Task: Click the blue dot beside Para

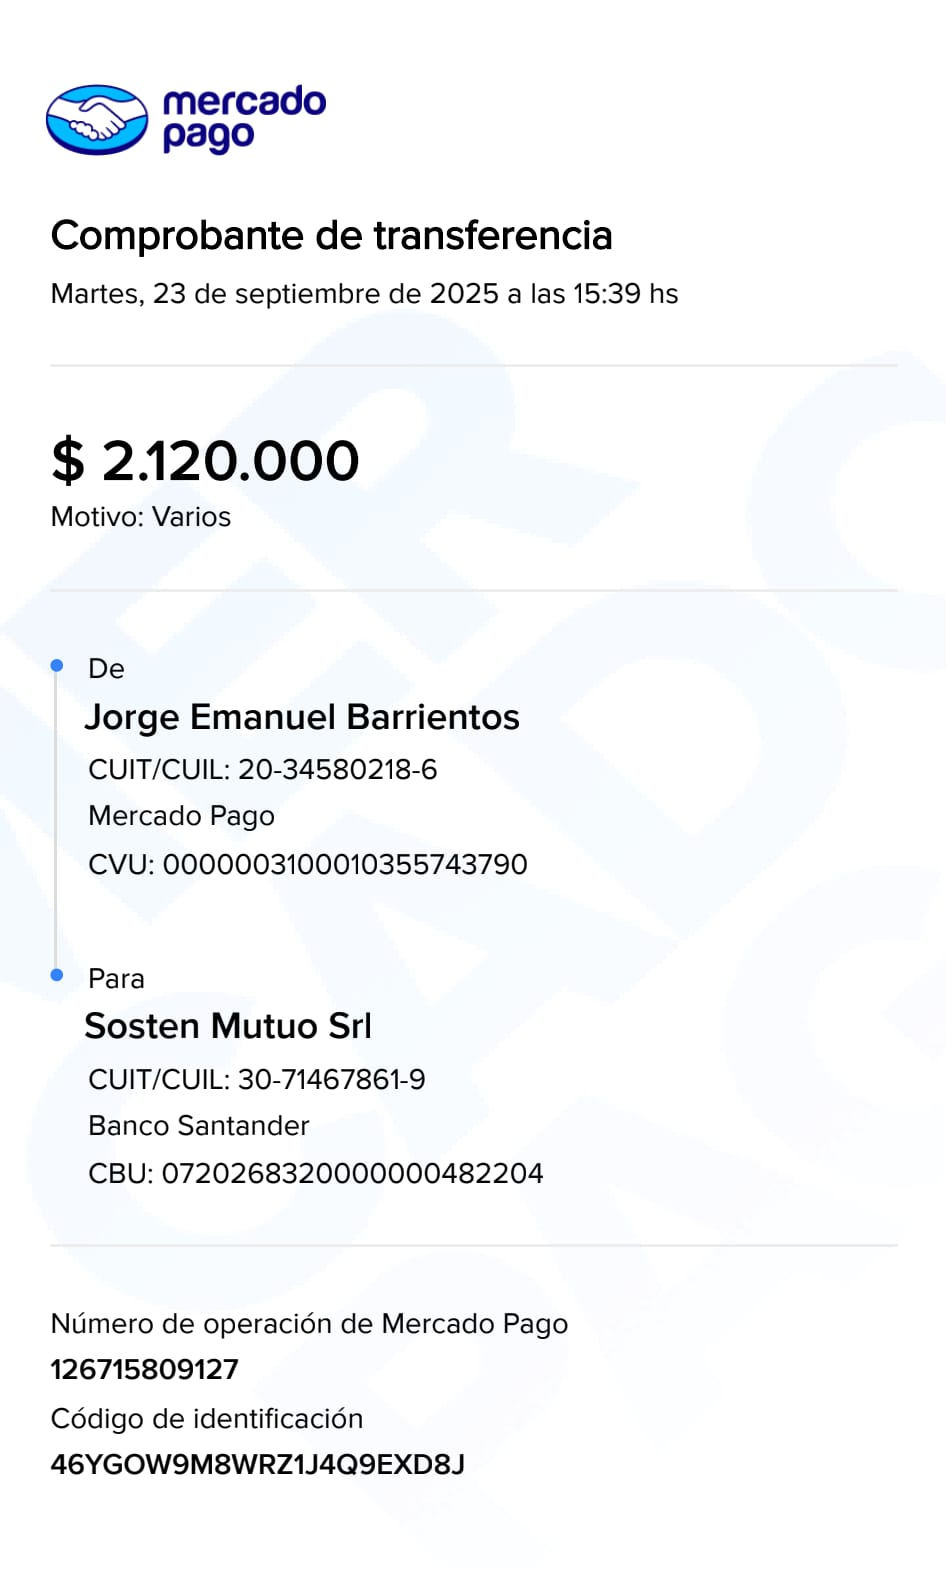Action: coord(57,975)
